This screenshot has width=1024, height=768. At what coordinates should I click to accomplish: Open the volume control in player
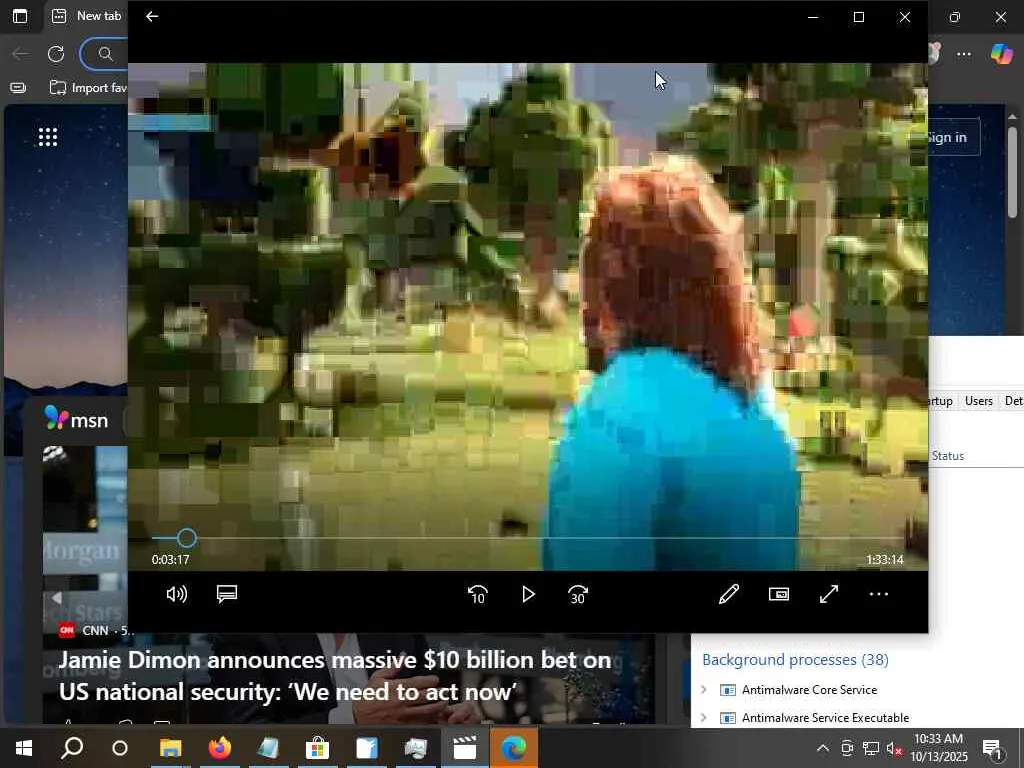pyautogui.click(x=176, y=594)
